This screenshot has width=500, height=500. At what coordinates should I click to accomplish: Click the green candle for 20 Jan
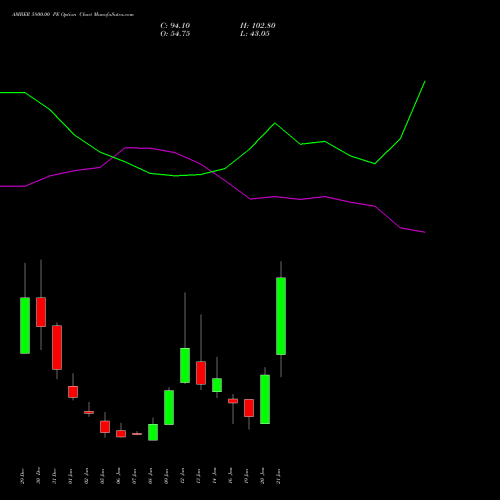(265, 399)
